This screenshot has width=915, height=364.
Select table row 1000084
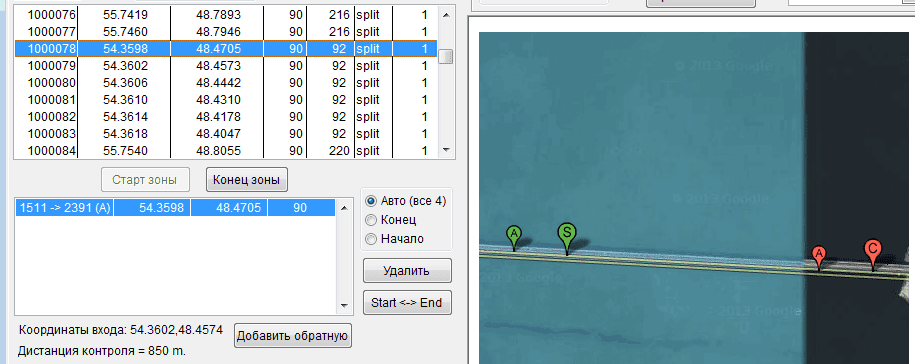[226, 150]
